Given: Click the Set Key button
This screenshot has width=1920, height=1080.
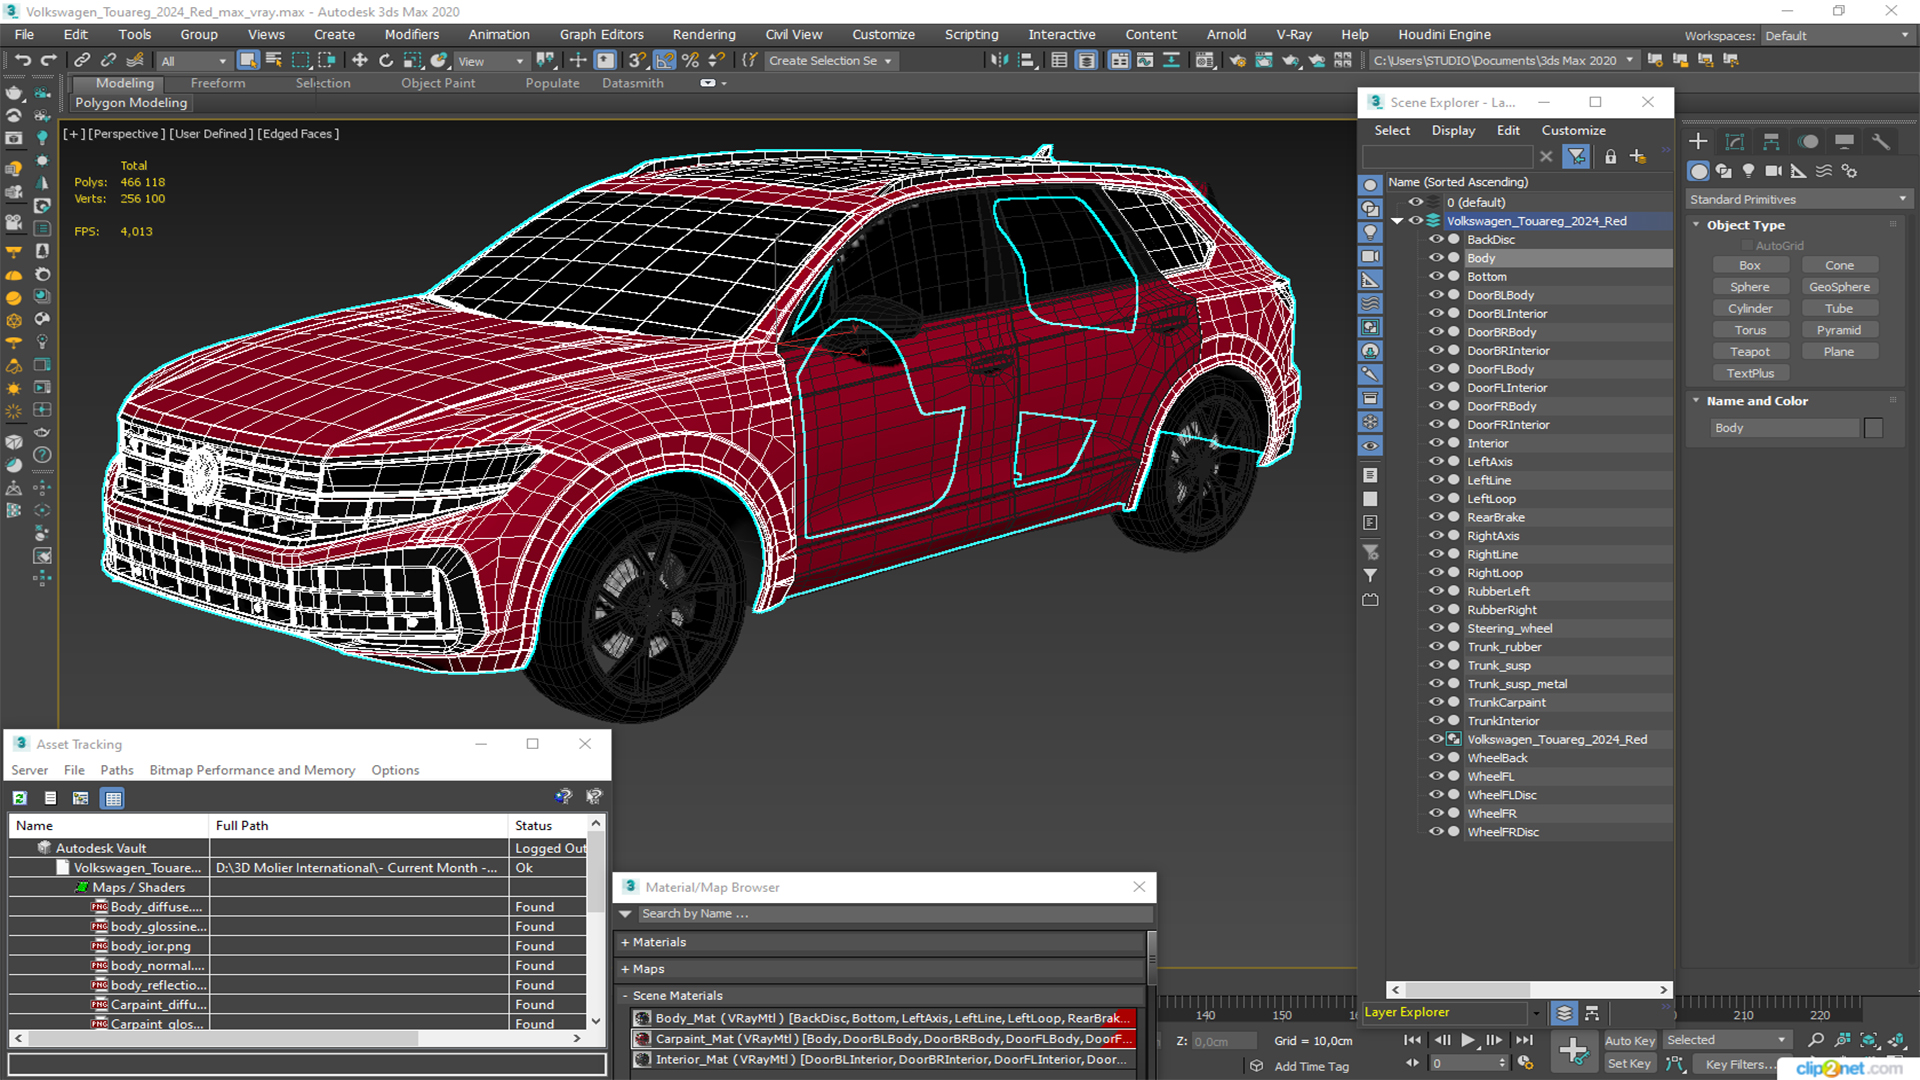Looking at the screenshot, I should (x=1629, y=1064).
